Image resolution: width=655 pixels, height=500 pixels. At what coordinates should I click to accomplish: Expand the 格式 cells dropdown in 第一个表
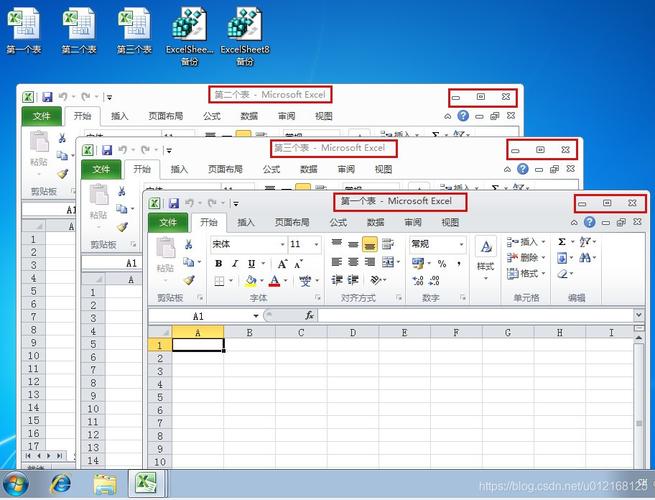[x=543, y=274]
